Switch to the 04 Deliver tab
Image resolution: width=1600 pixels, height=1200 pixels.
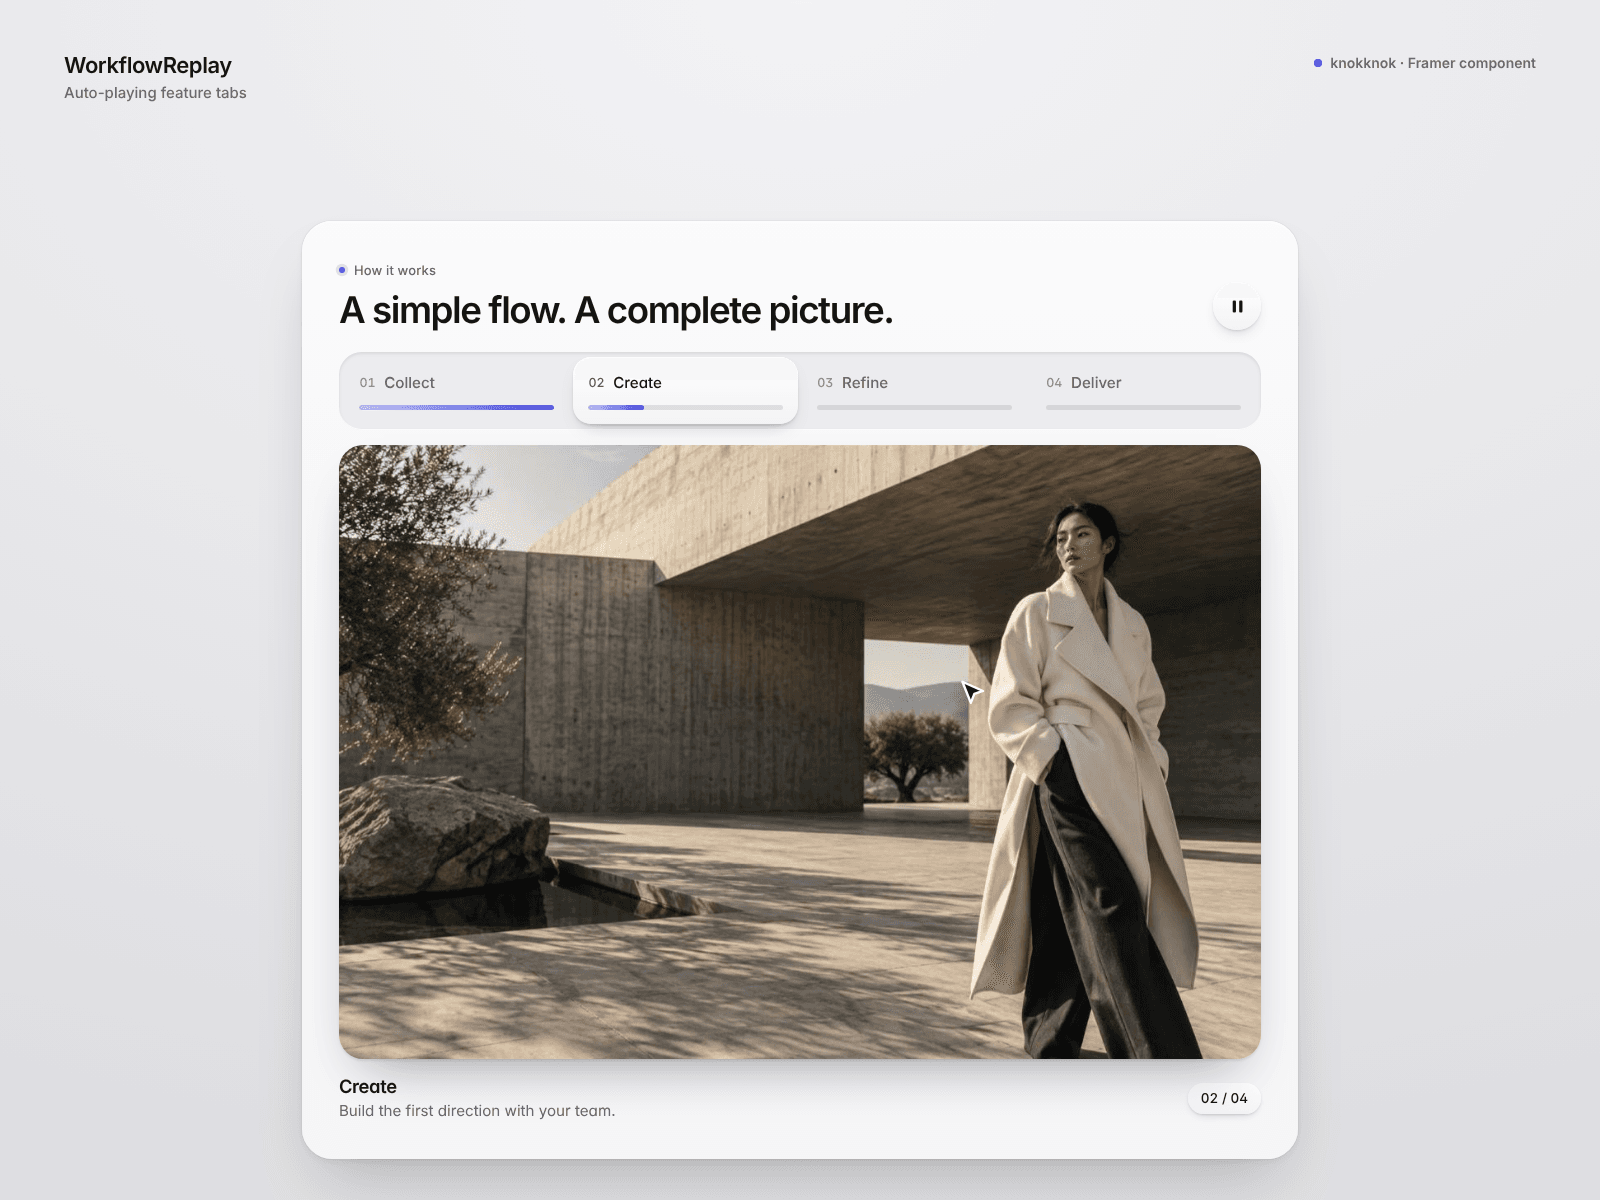(x=1143, y=390)
